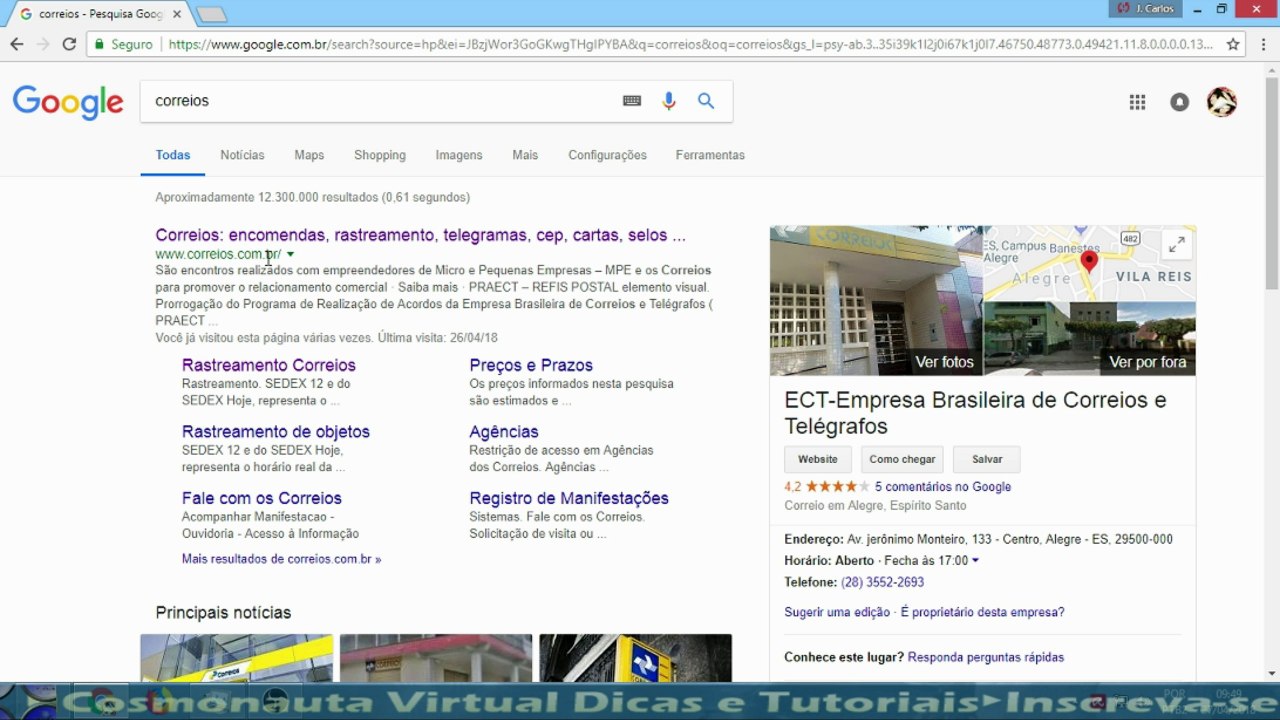
Task: Expand the correios.com.br result options arrow
Action: 290,255
